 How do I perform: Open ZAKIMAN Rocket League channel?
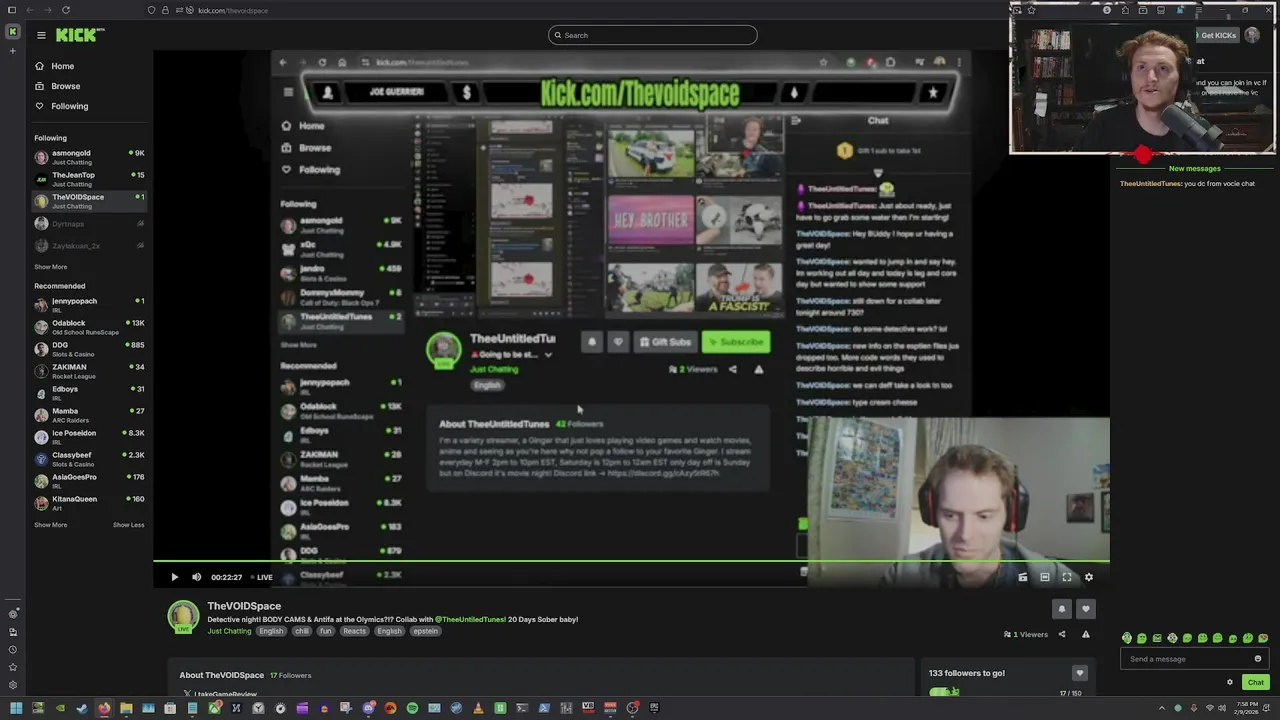88,371
